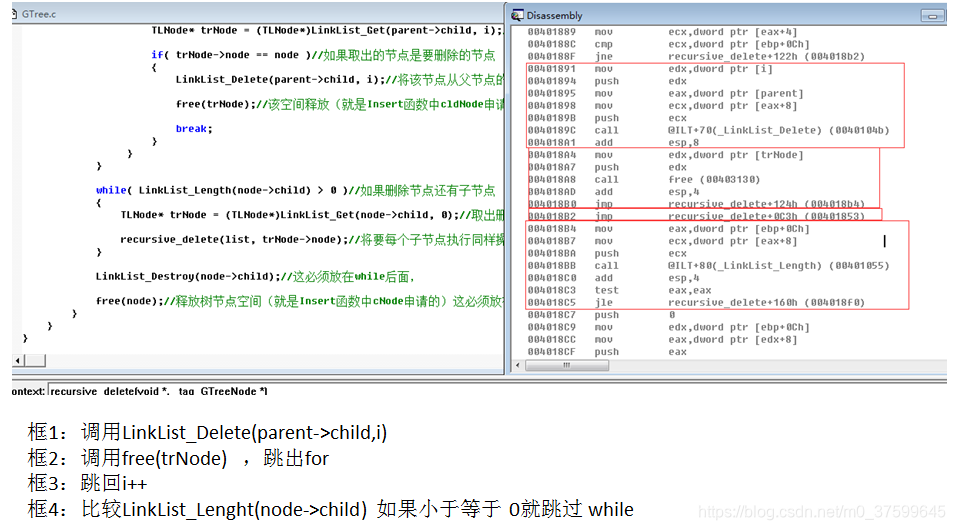
Task: Click the jne instruction at 0040188F
Action: 696,56
